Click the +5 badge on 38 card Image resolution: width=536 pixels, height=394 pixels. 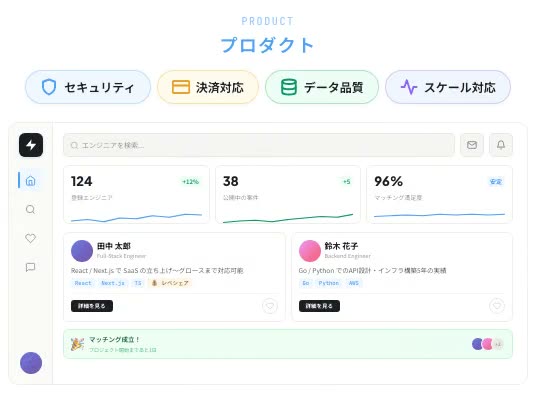[347, 181]
